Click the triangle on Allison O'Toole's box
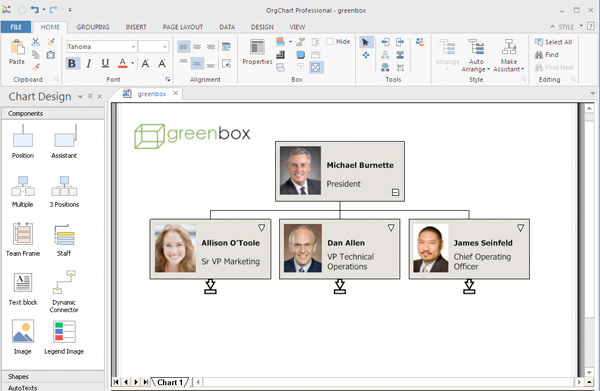600x391 pixels. 261,228
